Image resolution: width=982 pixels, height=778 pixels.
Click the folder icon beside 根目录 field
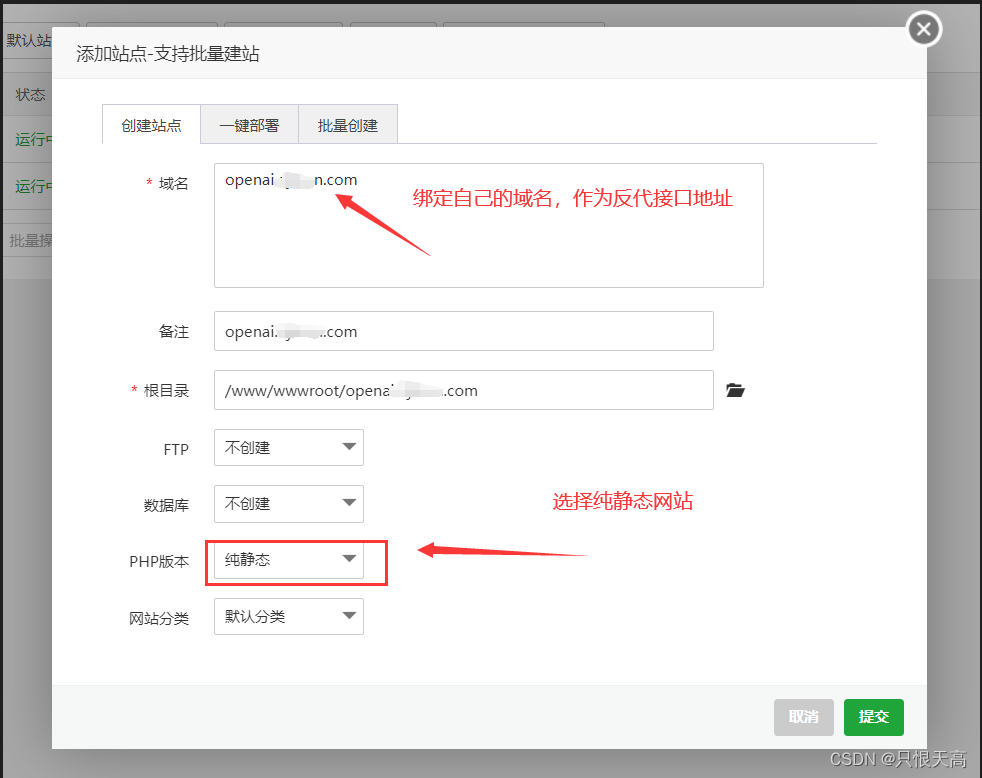pos(736,390)
